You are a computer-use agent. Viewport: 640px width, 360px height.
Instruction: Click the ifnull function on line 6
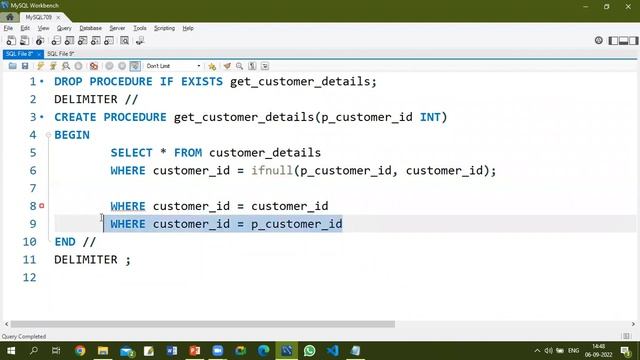click(x=271, y=171)
